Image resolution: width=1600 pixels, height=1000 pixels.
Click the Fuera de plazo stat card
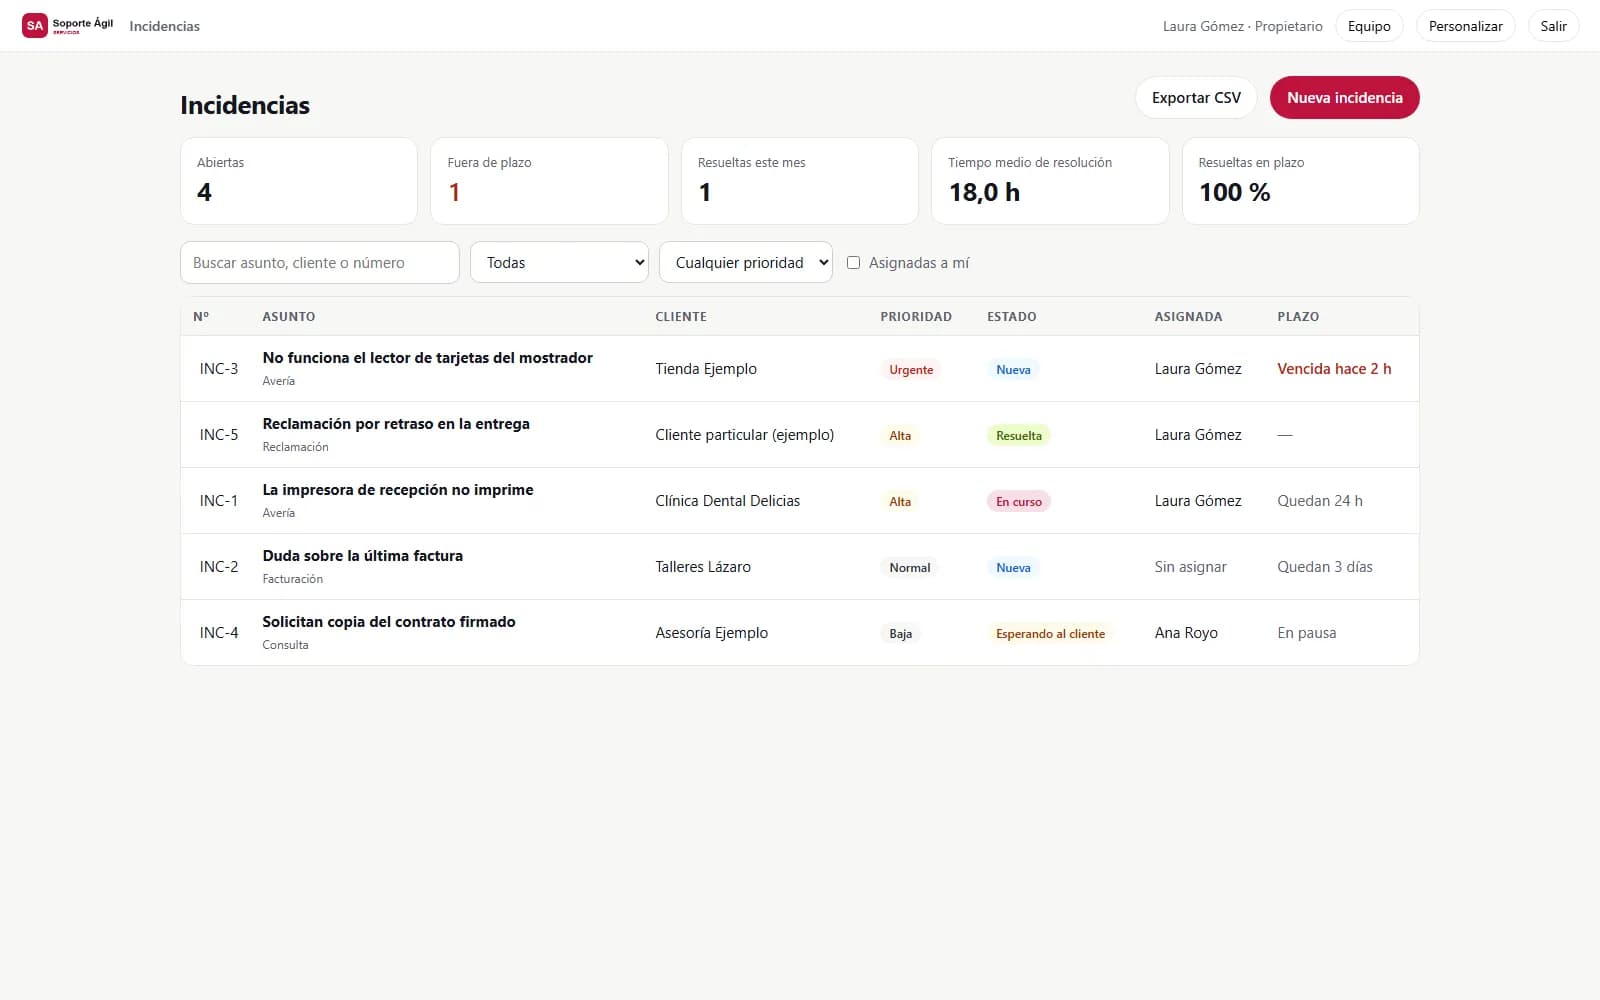[x=549, y=181]
